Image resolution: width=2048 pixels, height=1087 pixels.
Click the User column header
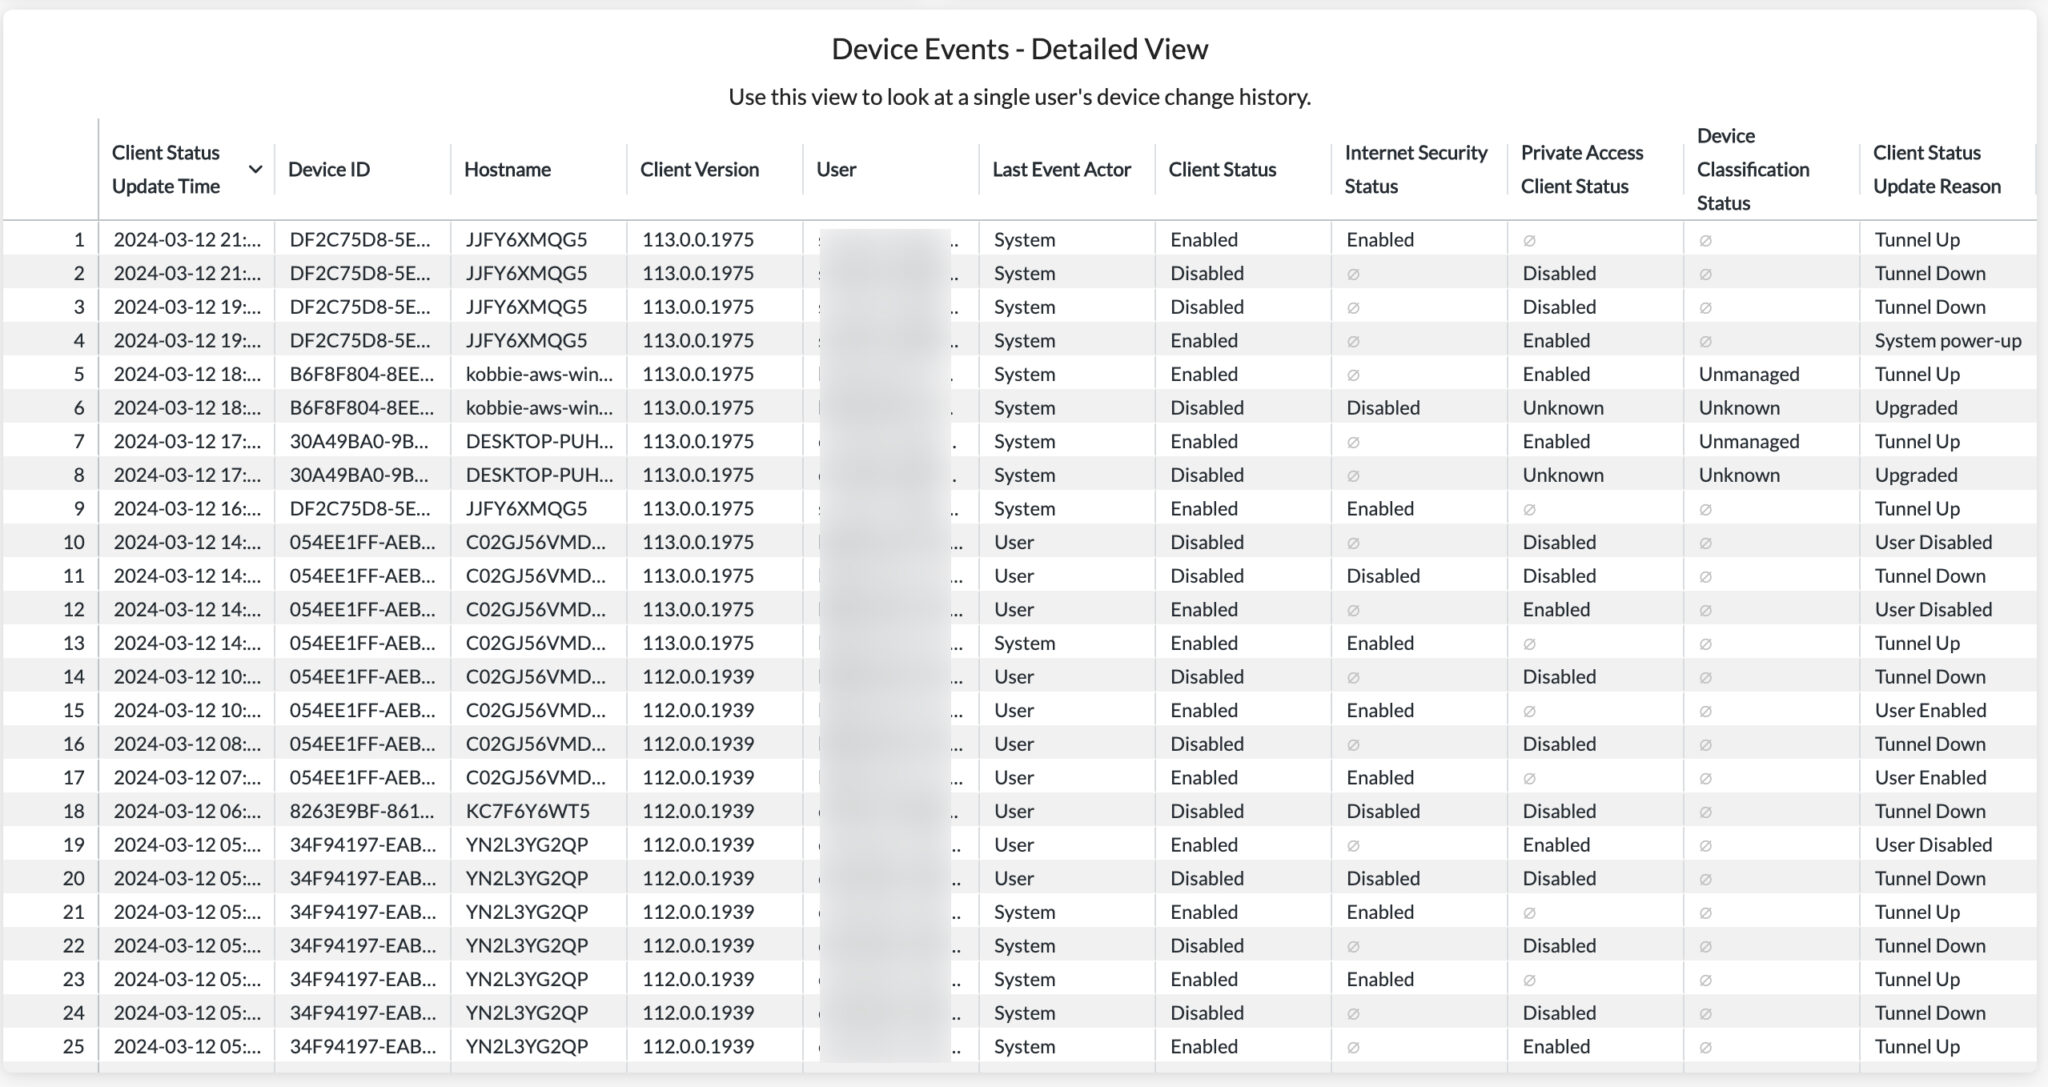pos(834,169)
